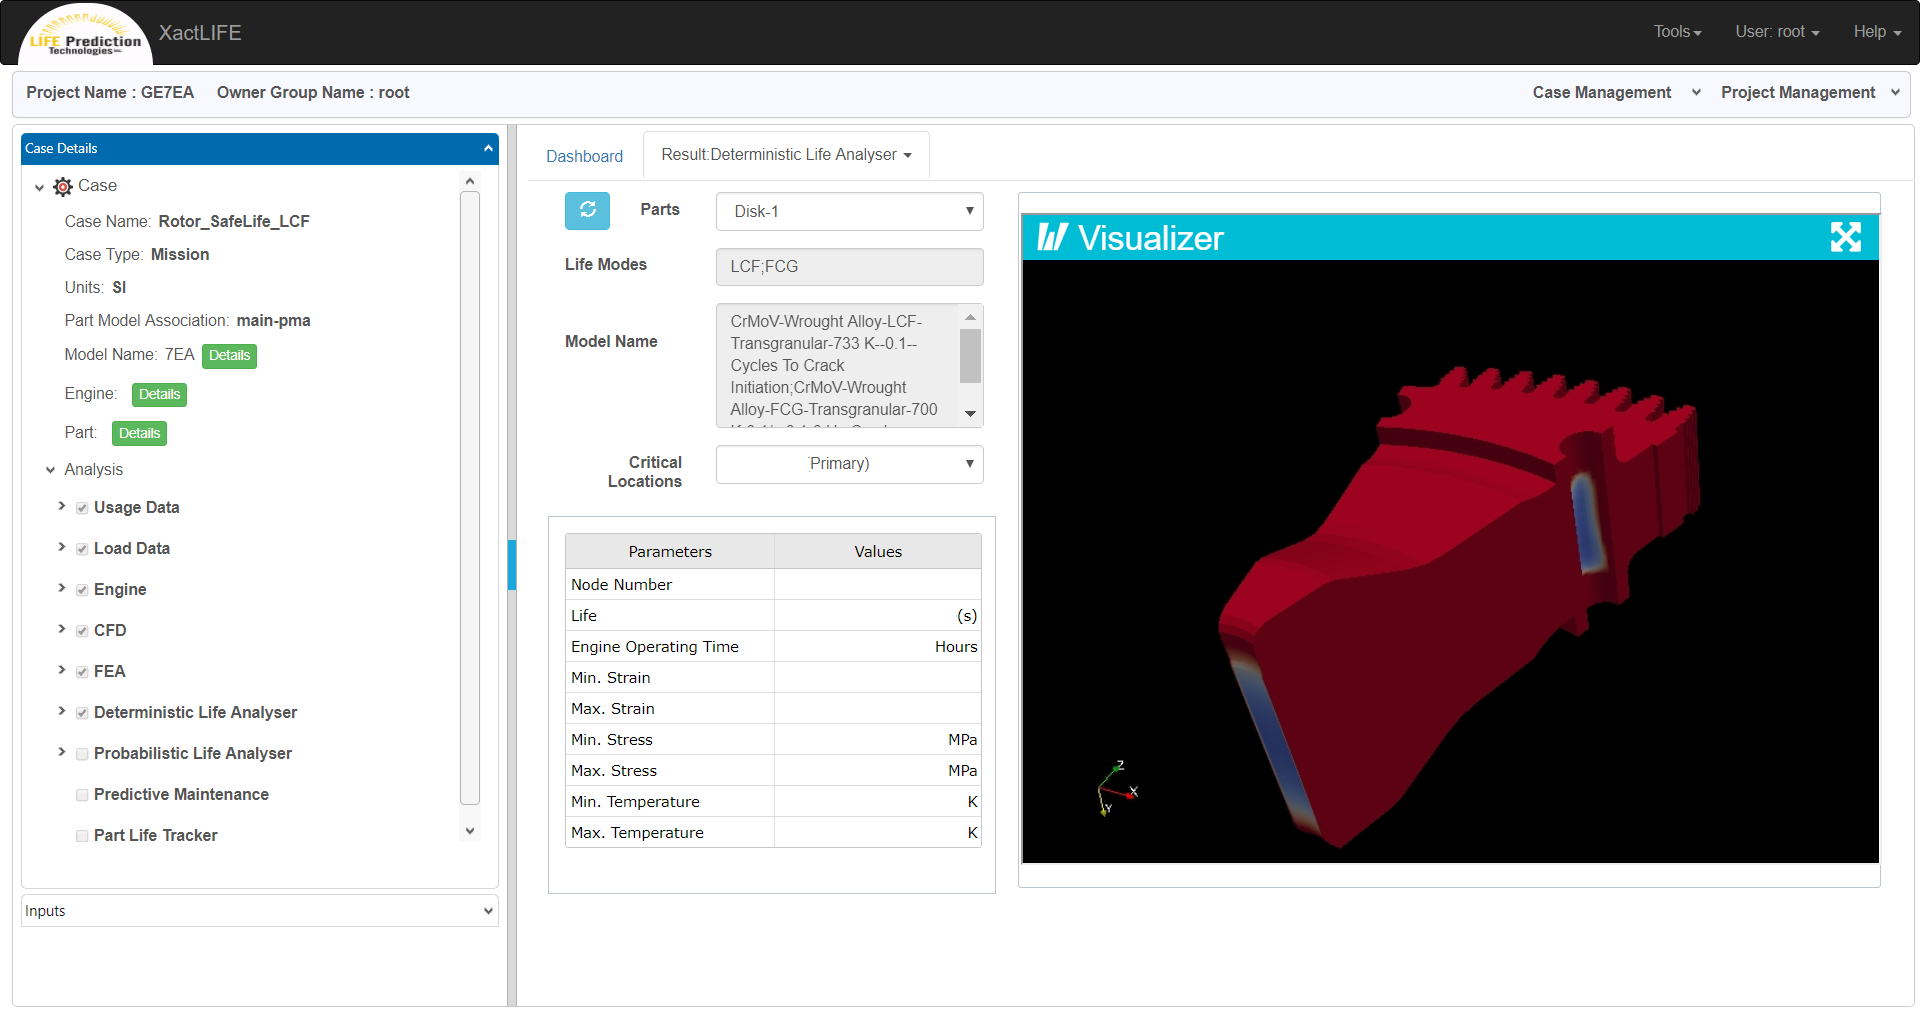Click the Case Details scroll-up arrow
Screen dimensions: 1920x1015
click(x=470, y=181)
